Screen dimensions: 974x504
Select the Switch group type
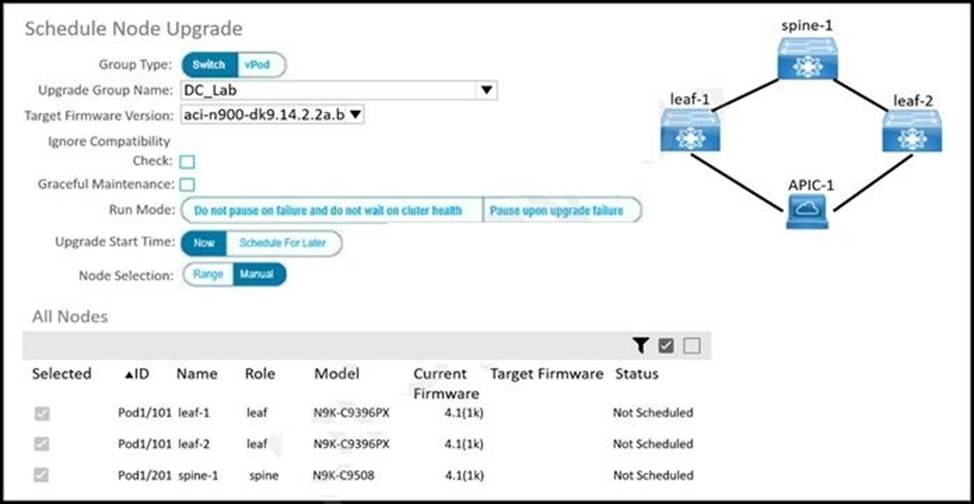point(209,65)
